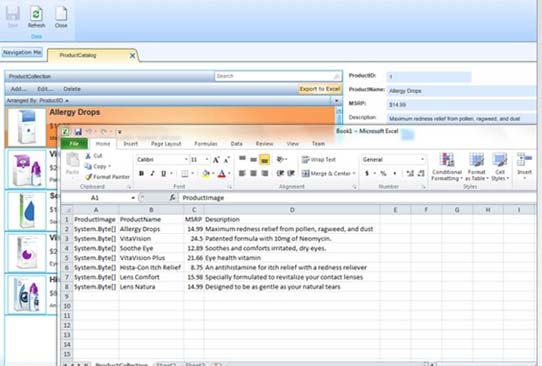
Task: Open the Calibri font name dropdown
Action: (x=186, y=160)
